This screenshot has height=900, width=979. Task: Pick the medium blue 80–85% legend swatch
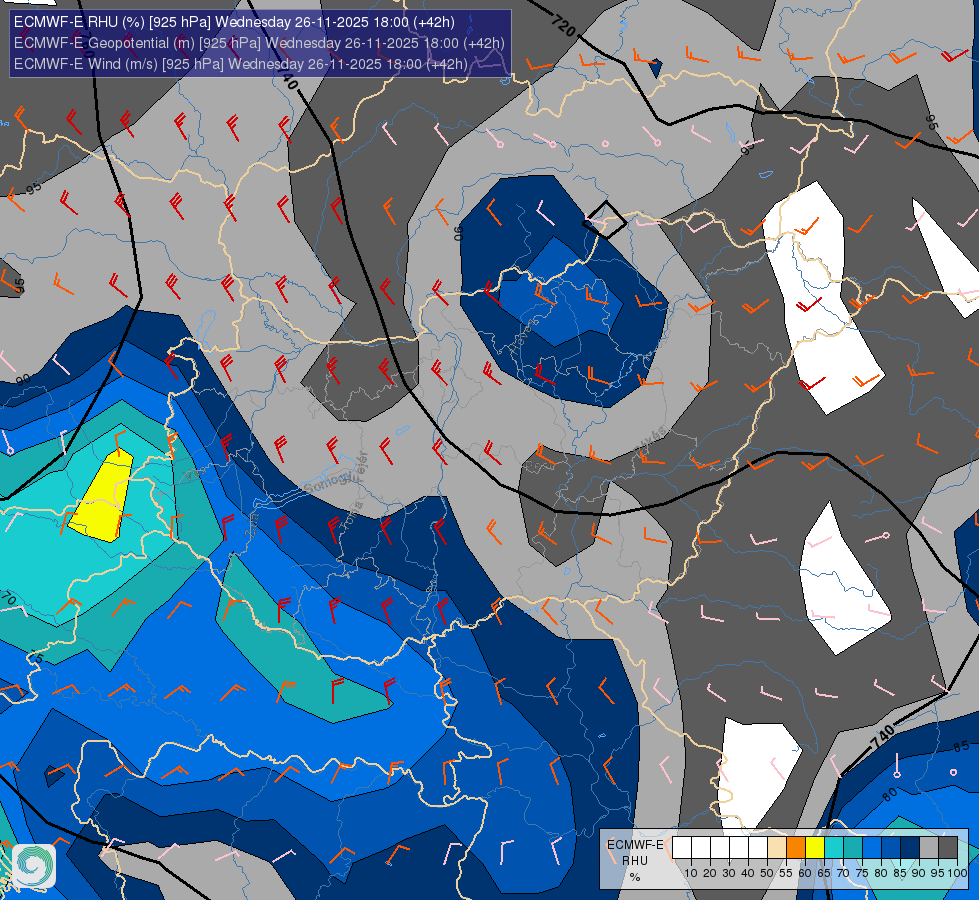point(891,848)
